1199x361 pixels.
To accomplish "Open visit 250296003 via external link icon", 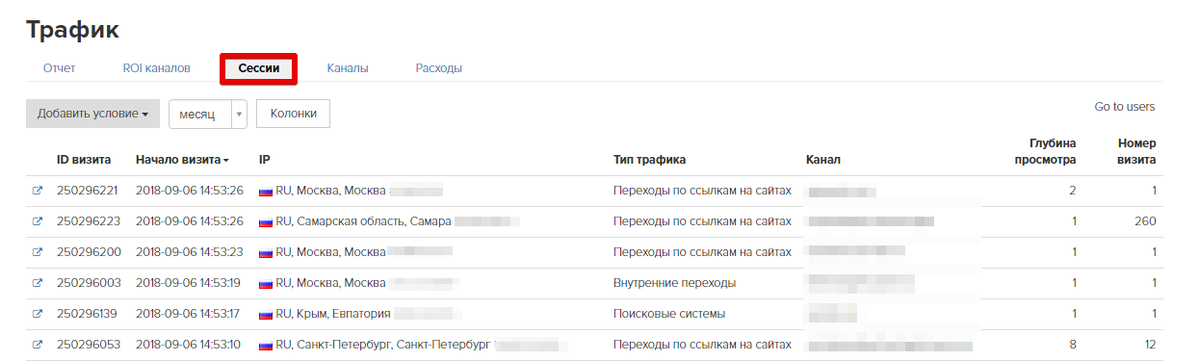I will coord(37,283).
